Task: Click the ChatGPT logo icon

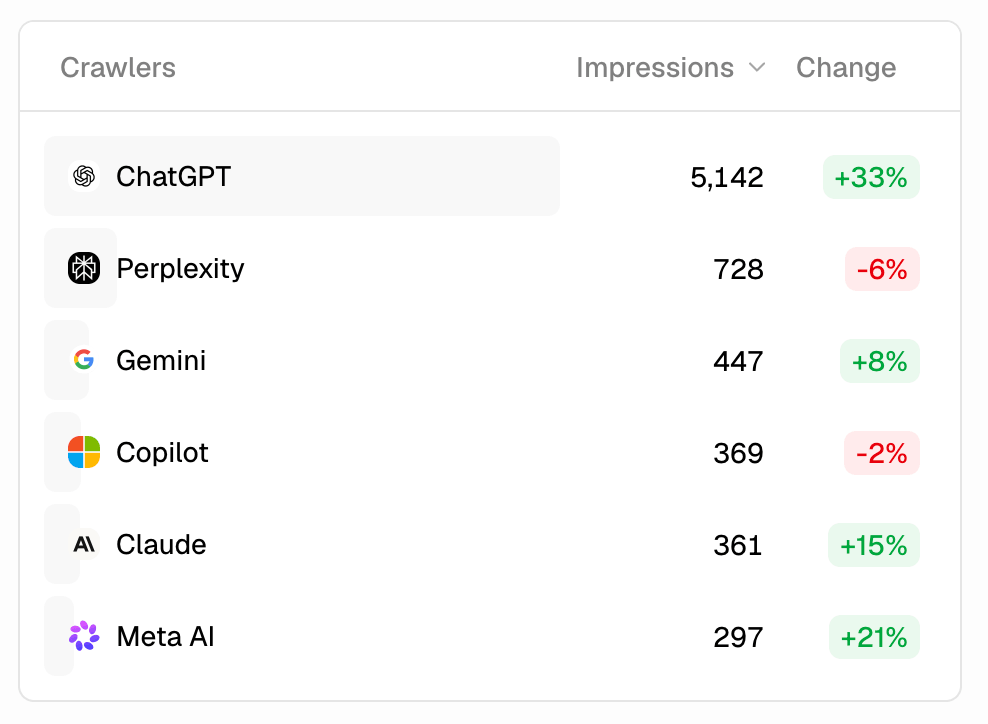Action: [x=84, y=176]
